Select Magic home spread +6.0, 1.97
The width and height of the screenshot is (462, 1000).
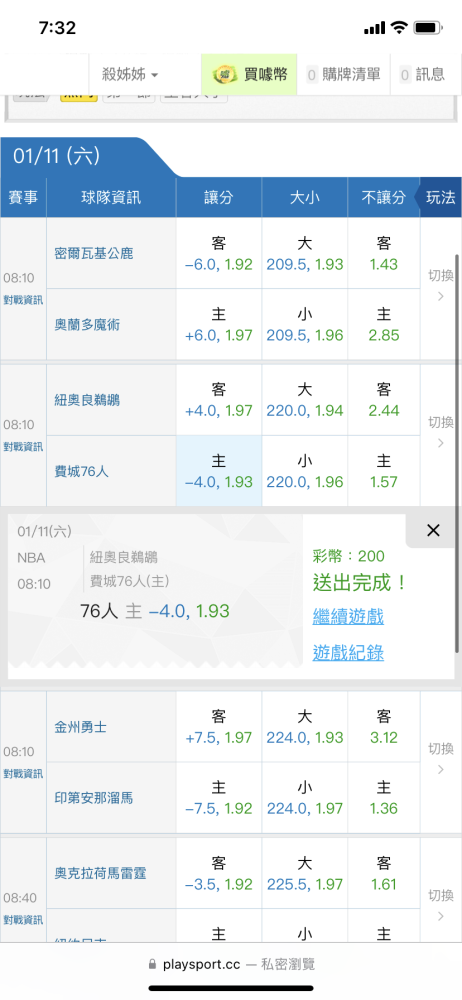(x=218, y=325)
